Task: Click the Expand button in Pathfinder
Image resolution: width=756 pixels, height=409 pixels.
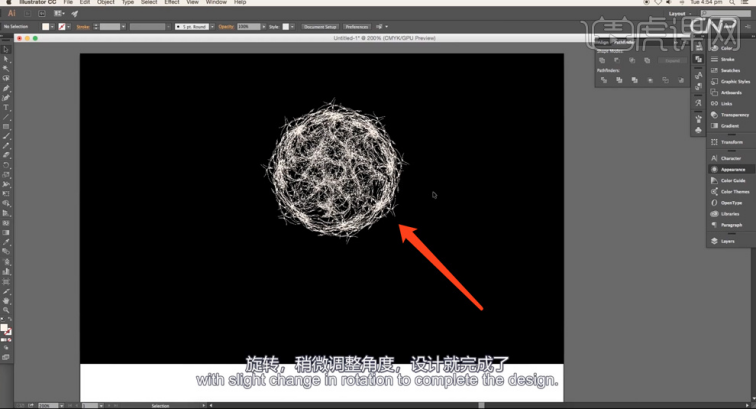Action: pyautogui.click(x=672, y=61)
